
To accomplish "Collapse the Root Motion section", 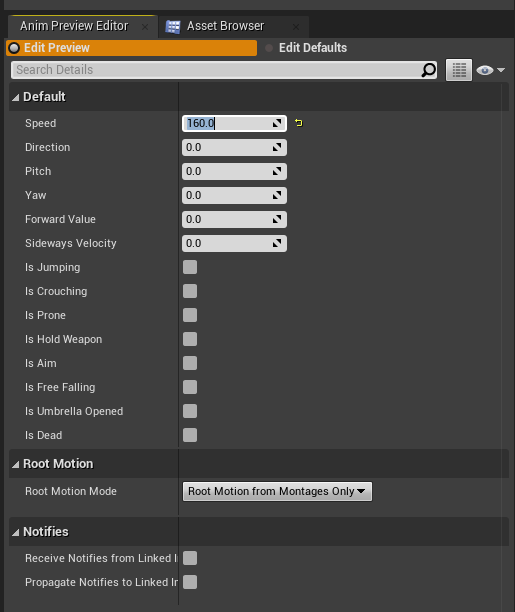I will [15, 464].
